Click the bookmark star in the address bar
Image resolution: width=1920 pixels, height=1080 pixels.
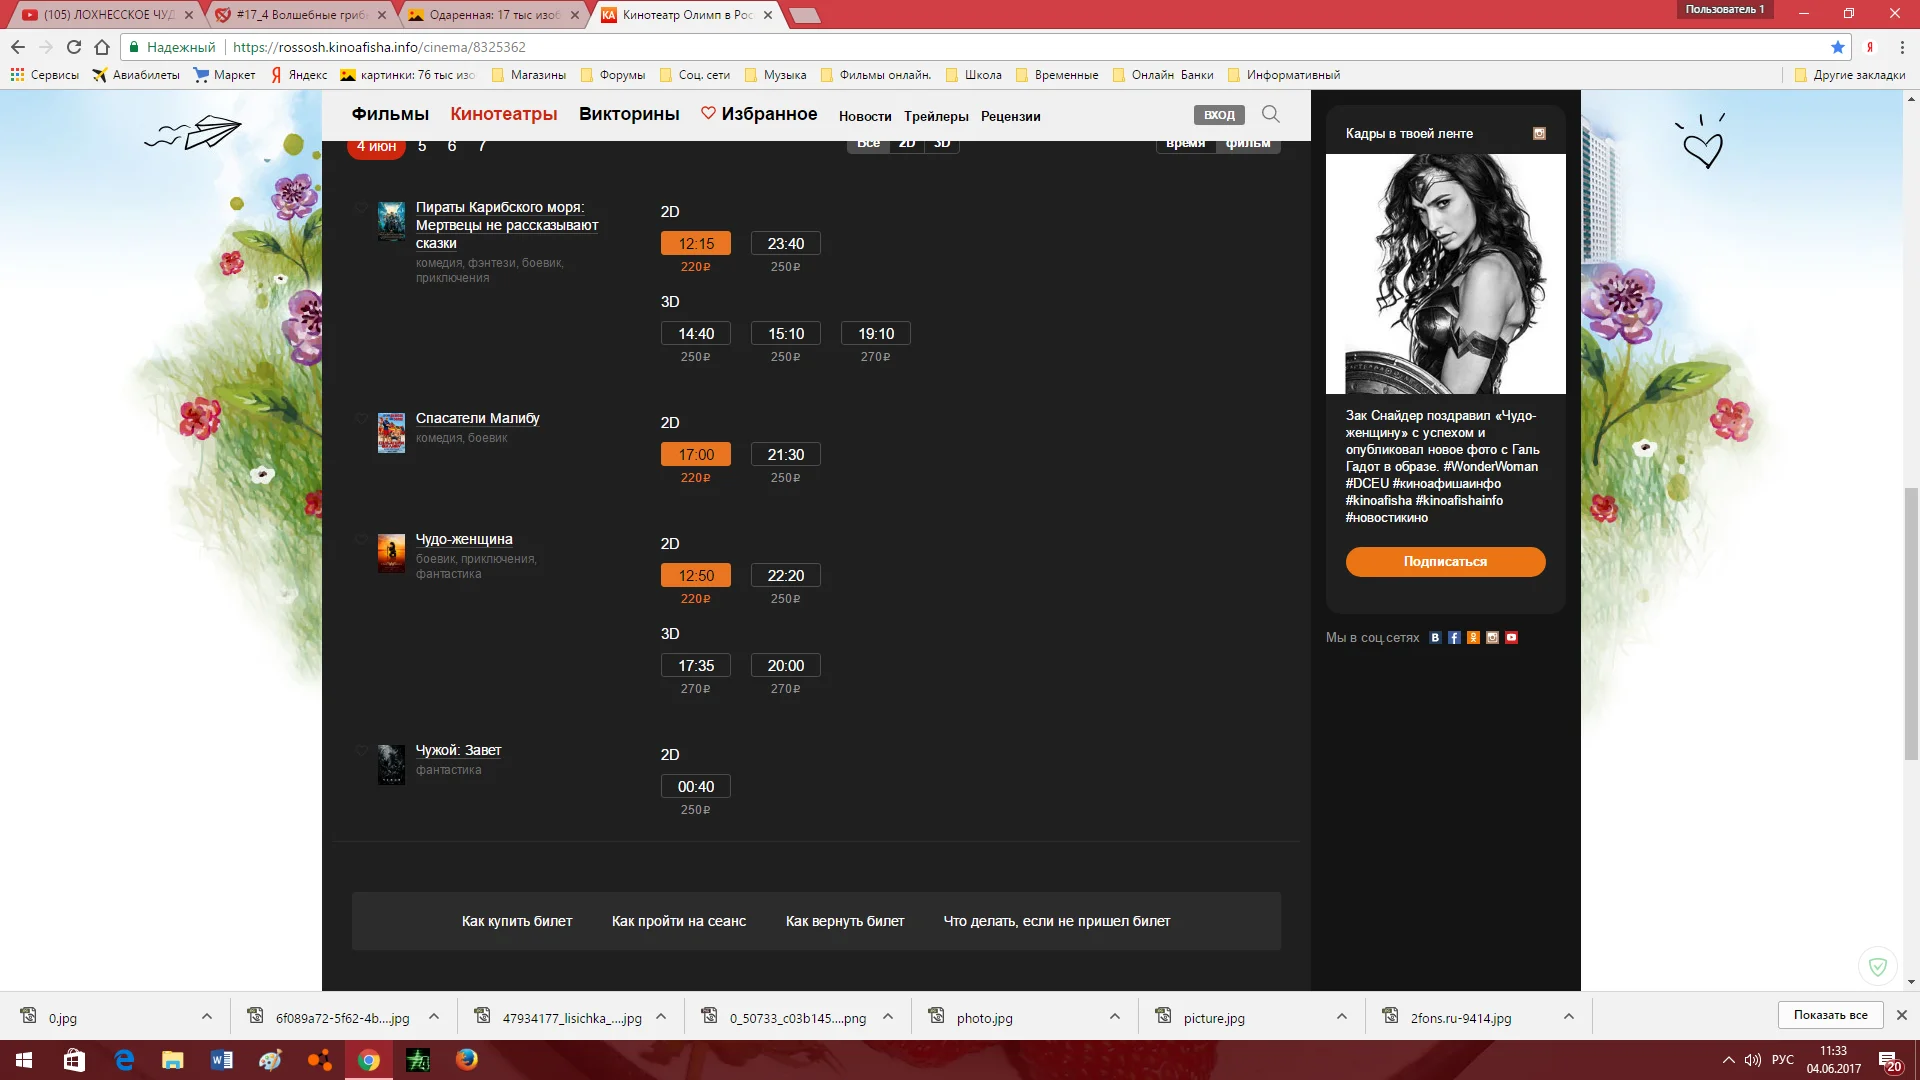click(x=1837, y=47)
